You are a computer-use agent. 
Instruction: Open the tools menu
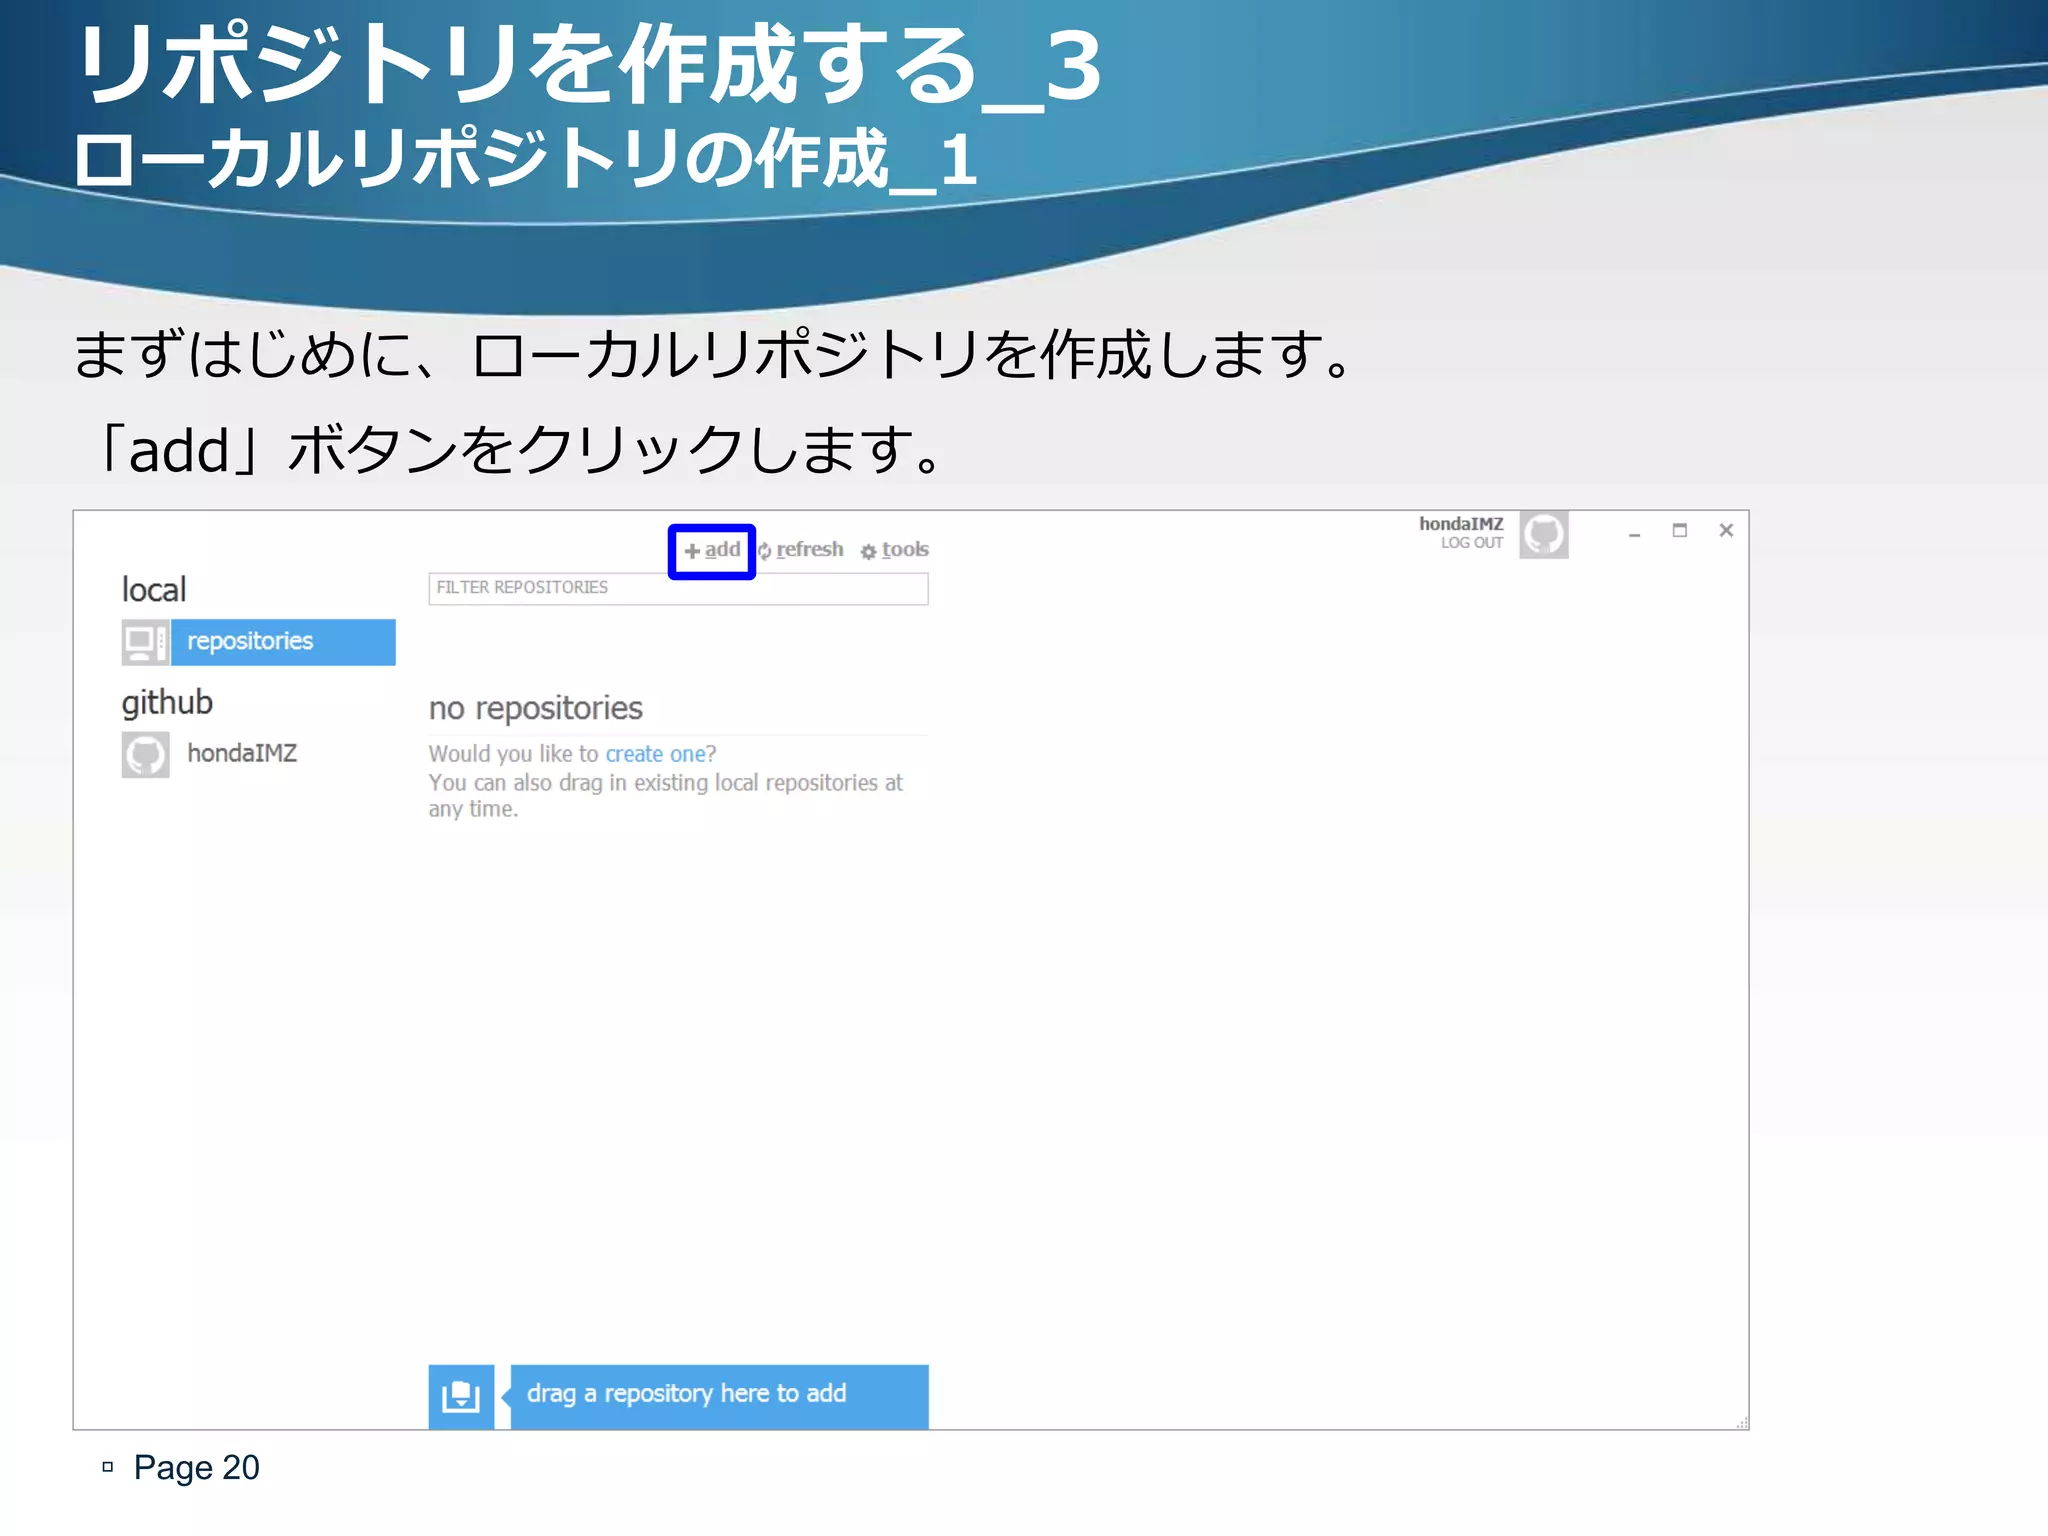point(895,550)
